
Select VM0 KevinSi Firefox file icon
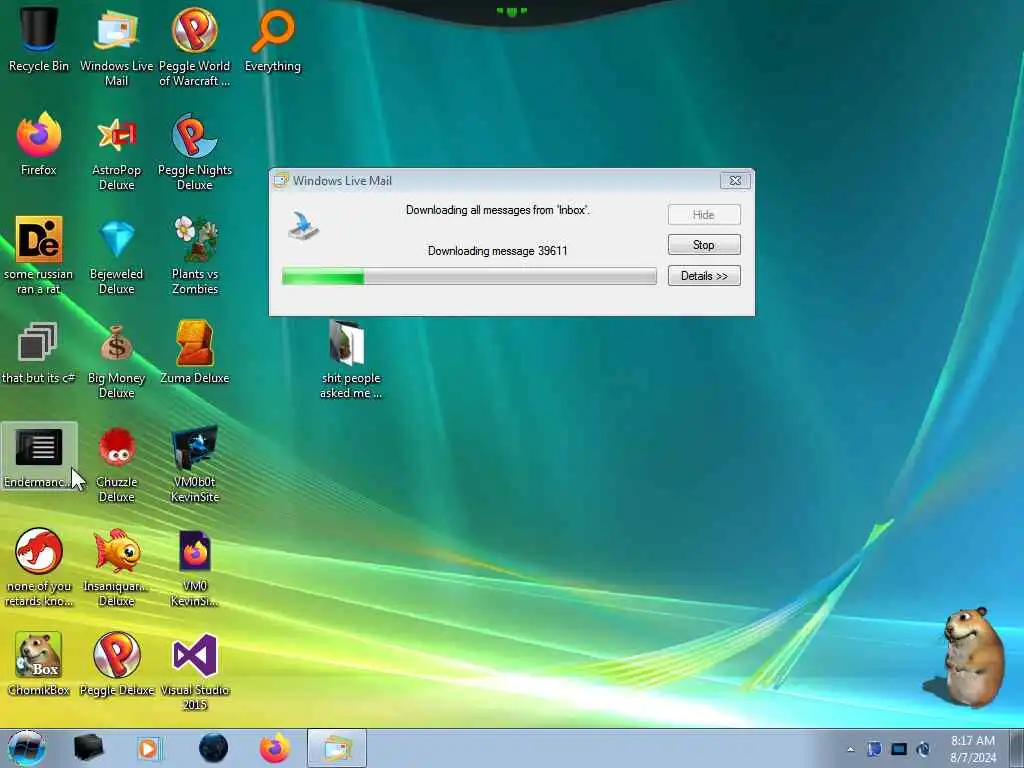195,567
